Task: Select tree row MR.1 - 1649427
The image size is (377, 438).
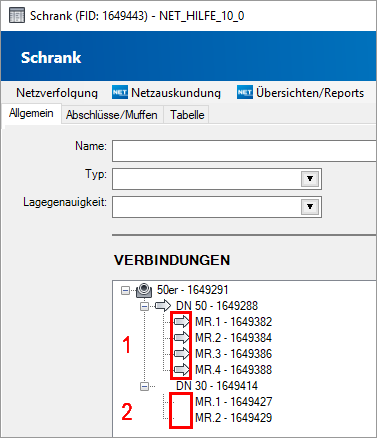Action: click(x=234, y=402)
